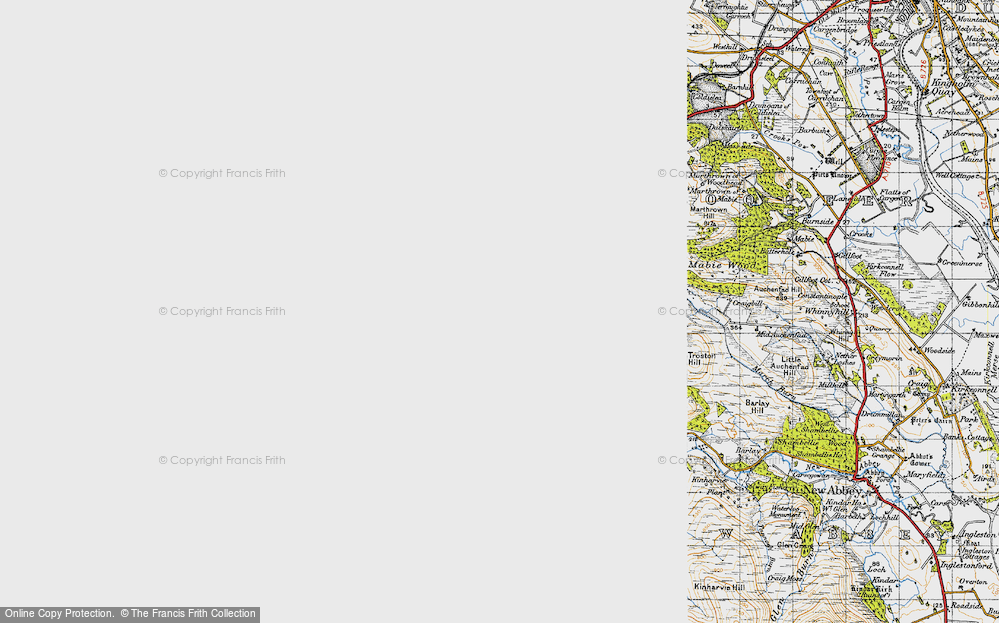Click the Marthrown Hill label
The height and width of the screenshot is (623, 999).
point(708,213)
